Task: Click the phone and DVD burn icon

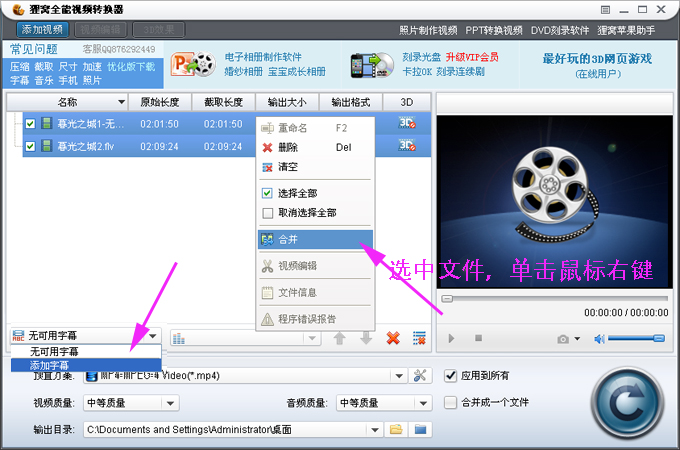Action: point(372,65)
